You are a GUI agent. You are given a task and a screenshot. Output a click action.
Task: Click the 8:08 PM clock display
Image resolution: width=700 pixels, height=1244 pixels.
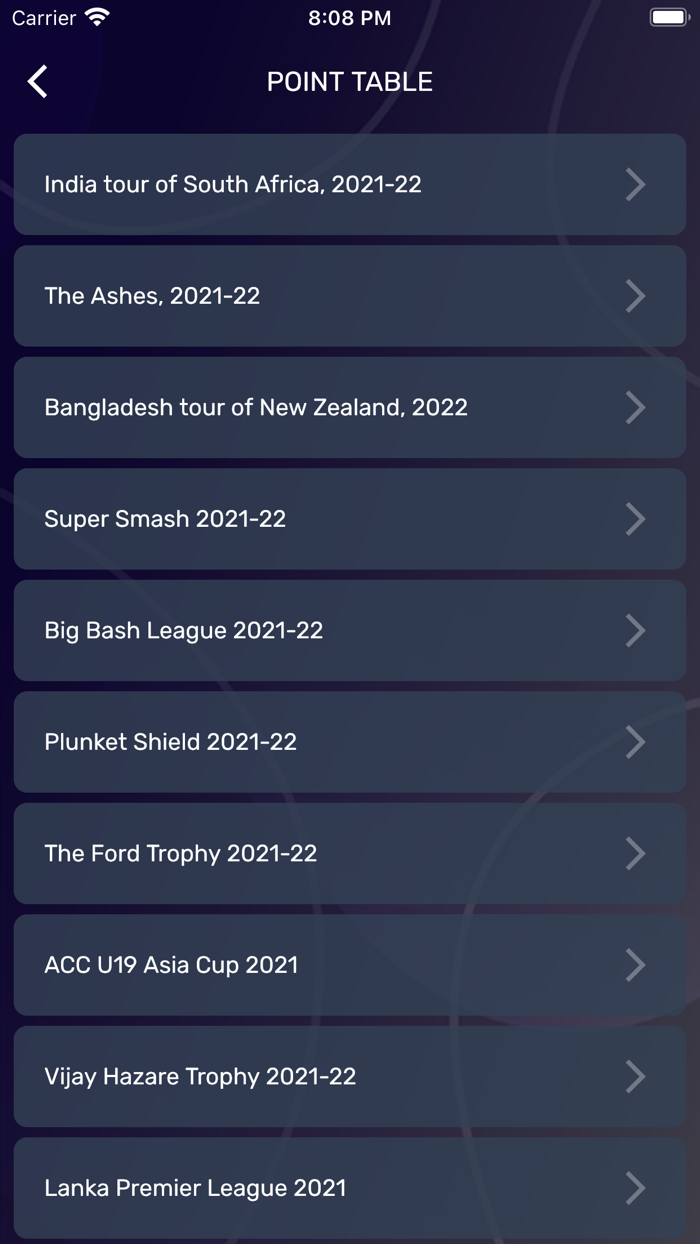coord(349,16)
